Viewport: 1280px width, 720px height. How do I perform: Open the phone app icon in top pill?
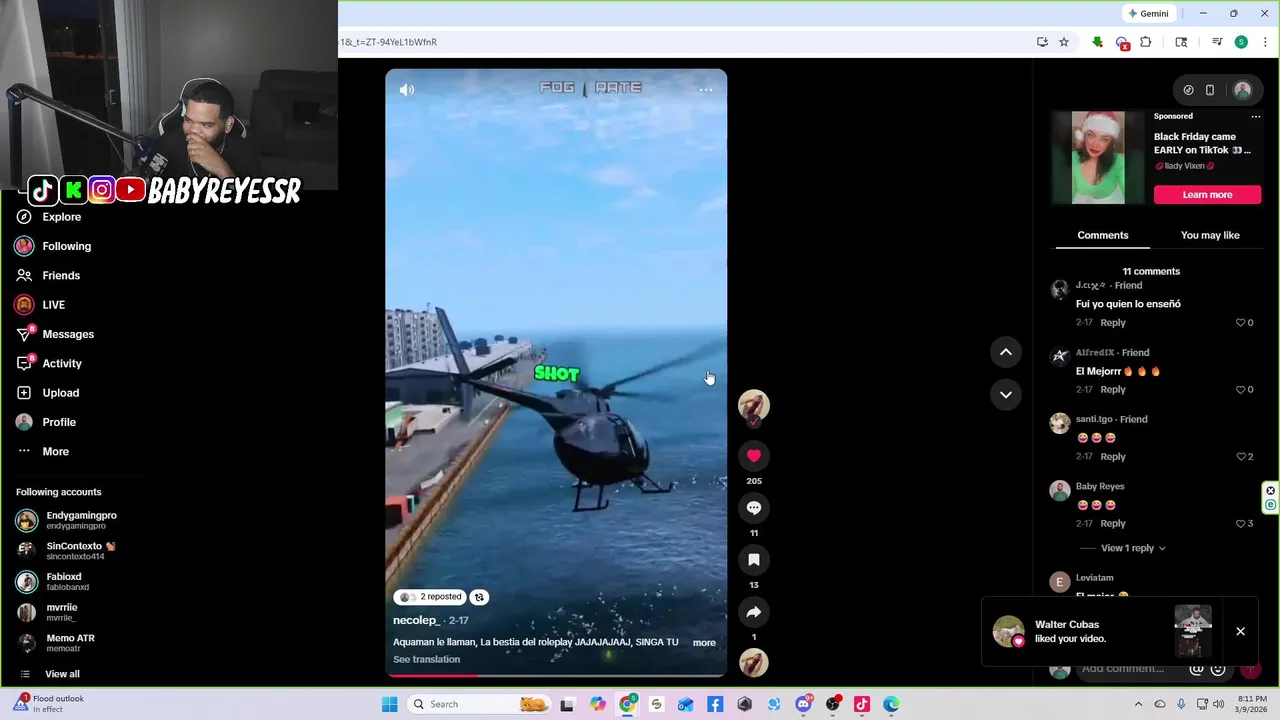tap(1210, 90)
